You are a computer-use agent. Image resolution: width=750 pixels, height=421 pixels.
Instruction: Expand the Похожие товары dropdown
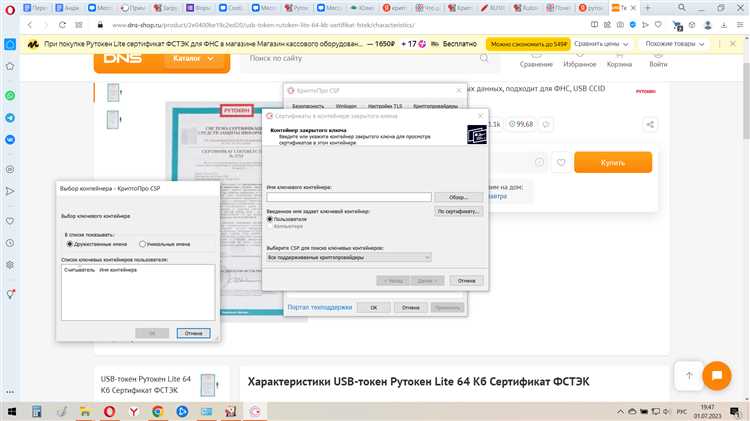[674, 44]
